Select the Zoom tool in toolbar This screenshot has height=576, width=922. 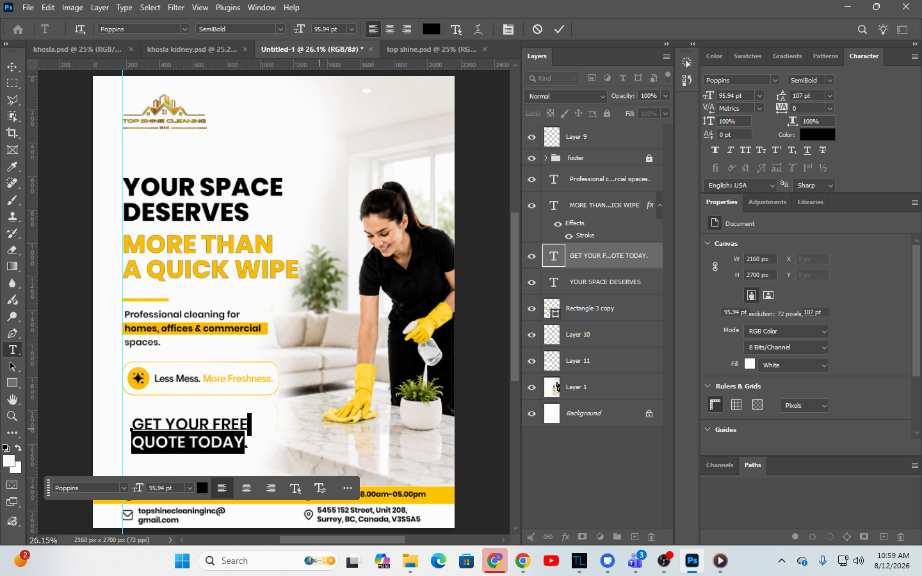pyautogui.click(x=12, y=416)
